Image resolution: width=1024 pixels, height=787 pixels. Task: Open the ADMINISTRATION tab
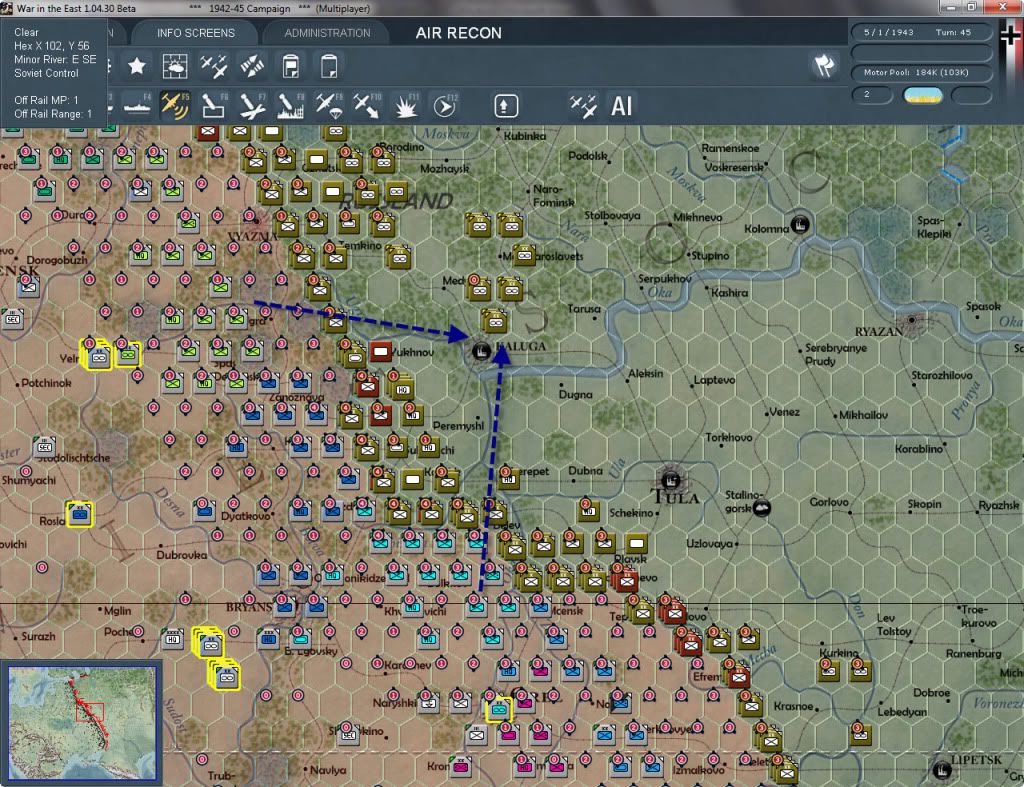(x=327, y=33)
